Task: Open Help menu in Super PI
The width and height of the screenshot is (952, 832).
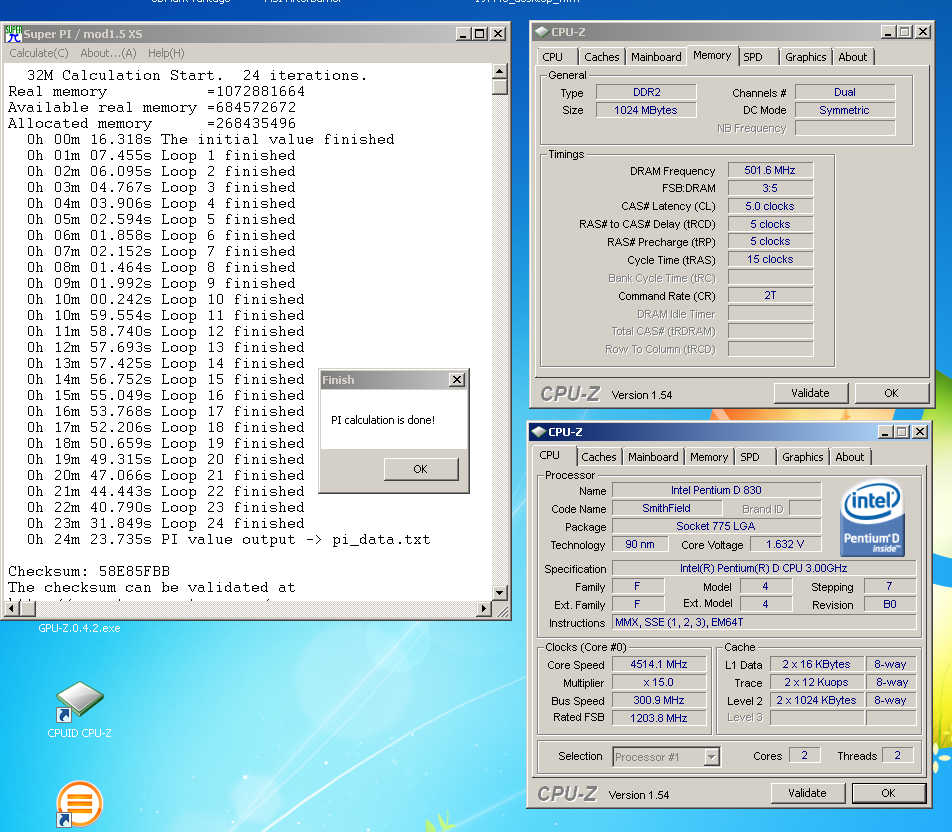Action: click(x=166, y=53)
